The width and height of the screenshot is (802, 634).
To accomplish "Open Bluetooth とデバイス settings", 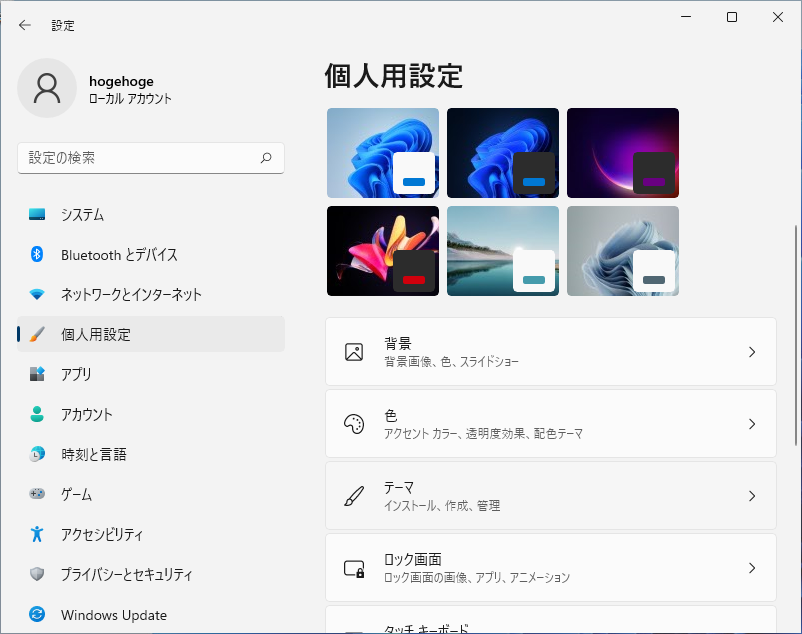I will [151, 254].
